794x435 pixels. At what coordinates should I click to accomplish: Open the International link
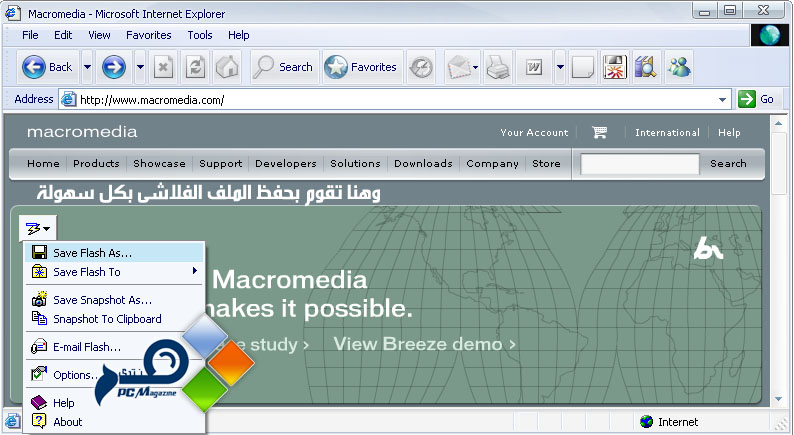point(667,133)
